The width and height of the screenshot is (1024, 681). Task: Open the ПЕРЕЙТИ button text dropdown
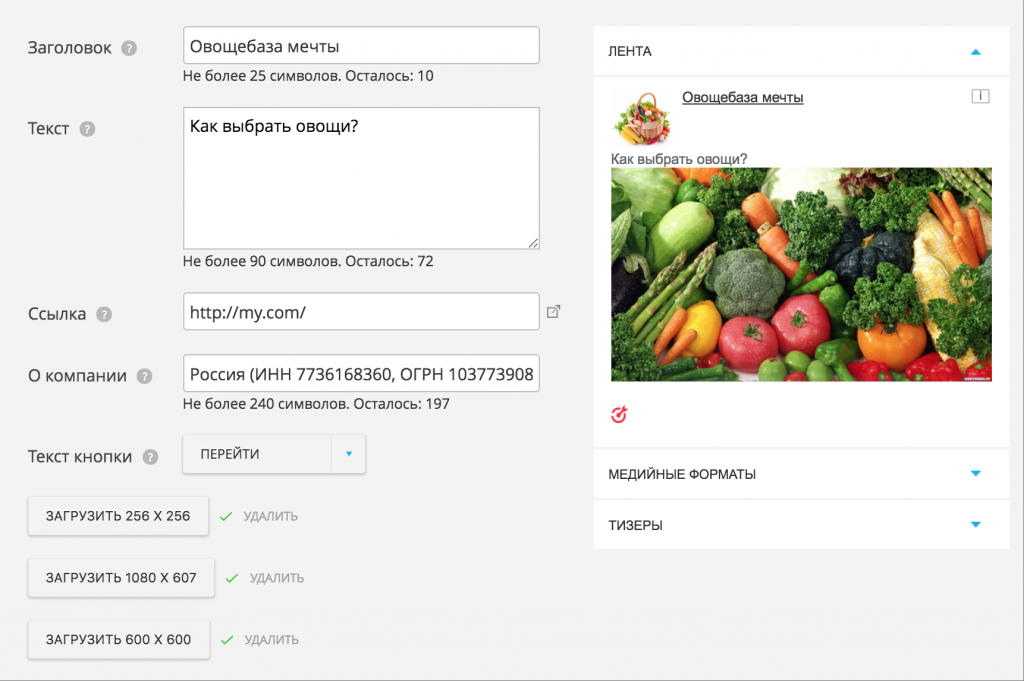click(348, 454)
